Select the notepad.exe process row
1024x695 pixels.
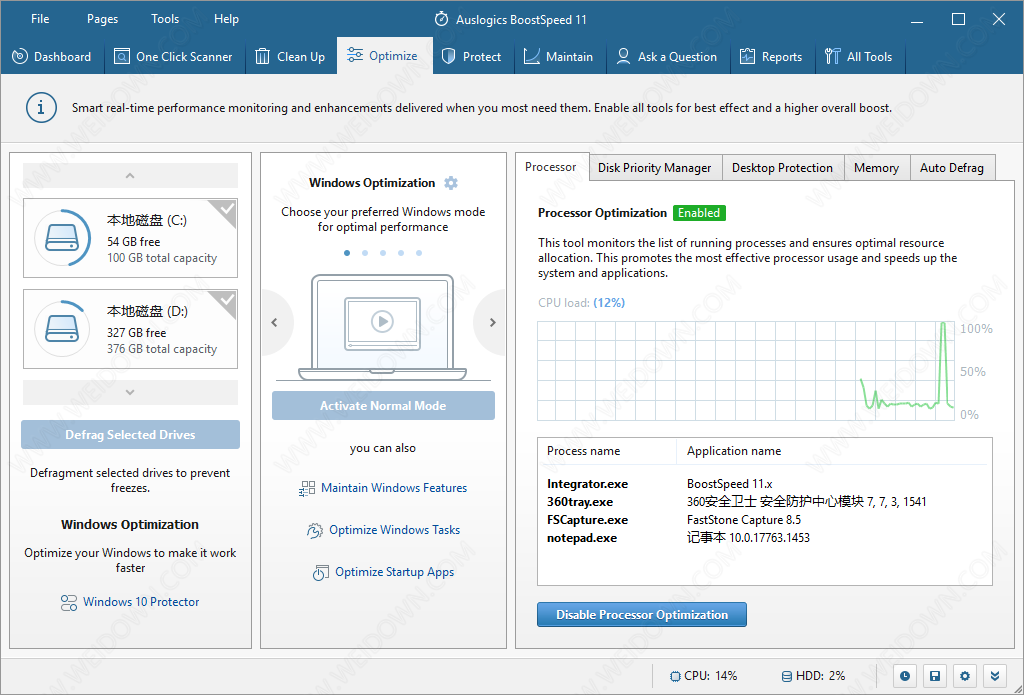765,538
